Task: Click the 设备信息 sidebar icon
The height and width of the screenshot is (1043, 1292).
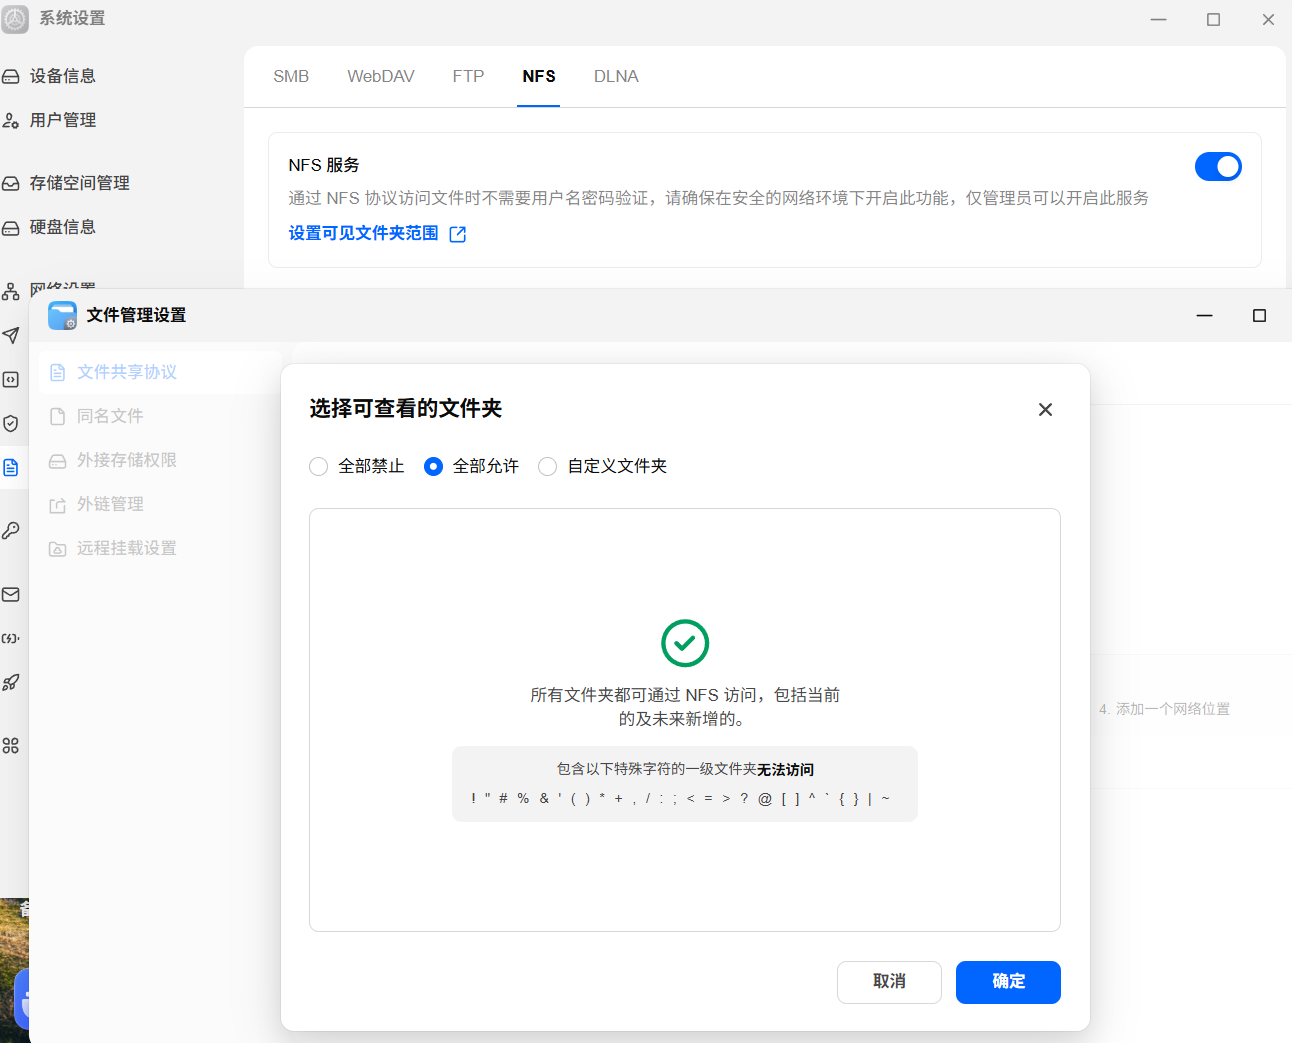Action: (x=11, y=76)
